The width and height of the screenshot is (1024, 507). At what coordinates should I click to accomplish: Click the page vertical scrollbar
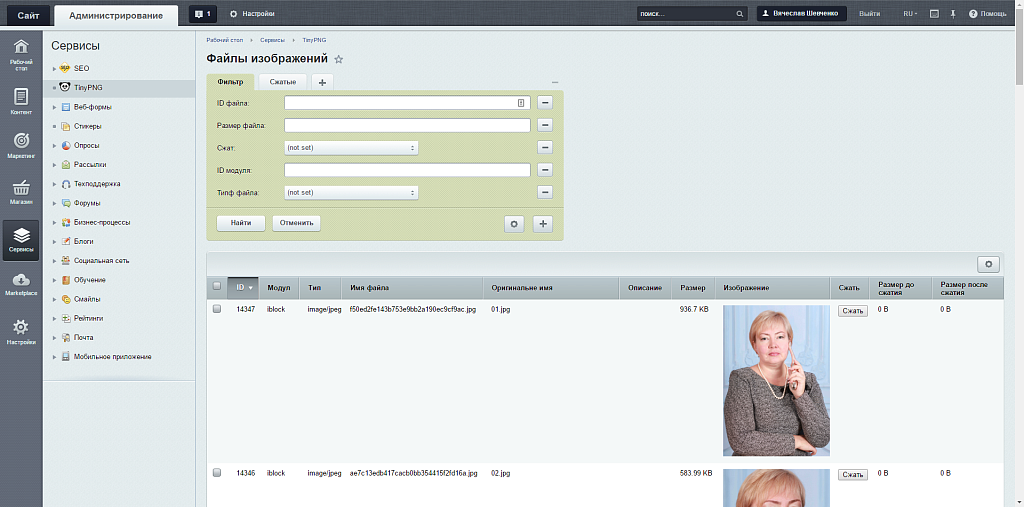coord(1019,49)
